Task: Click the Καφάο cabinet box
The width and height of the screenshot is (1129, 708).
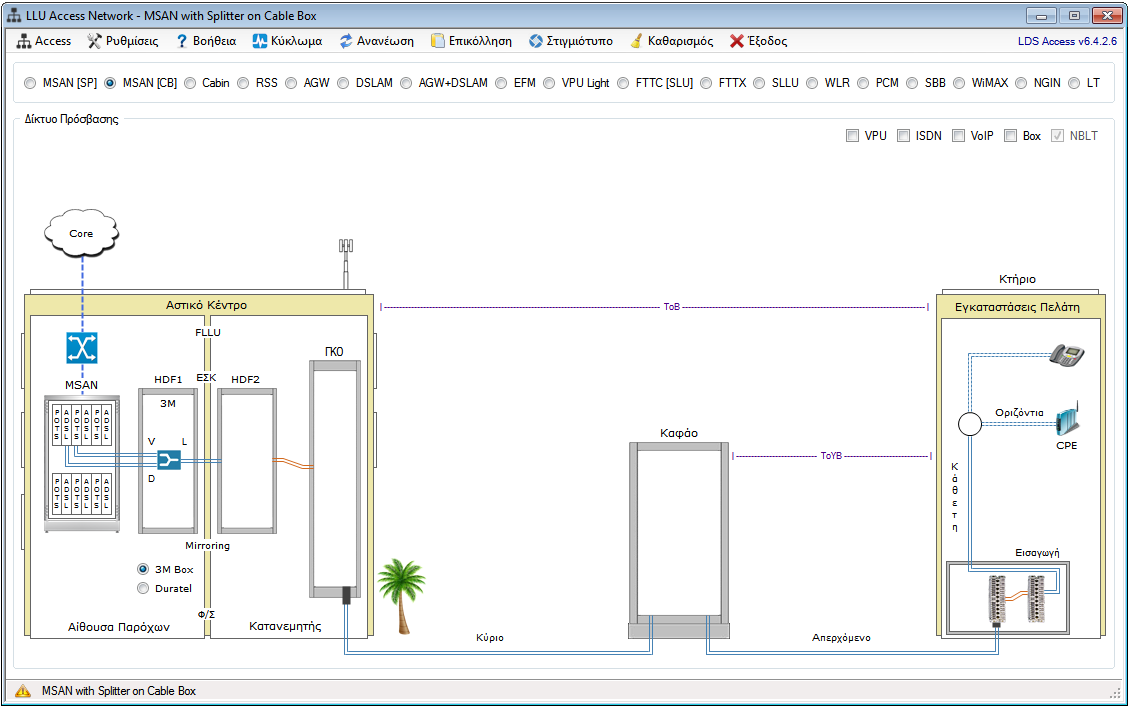Action: [x=679, y=535]
